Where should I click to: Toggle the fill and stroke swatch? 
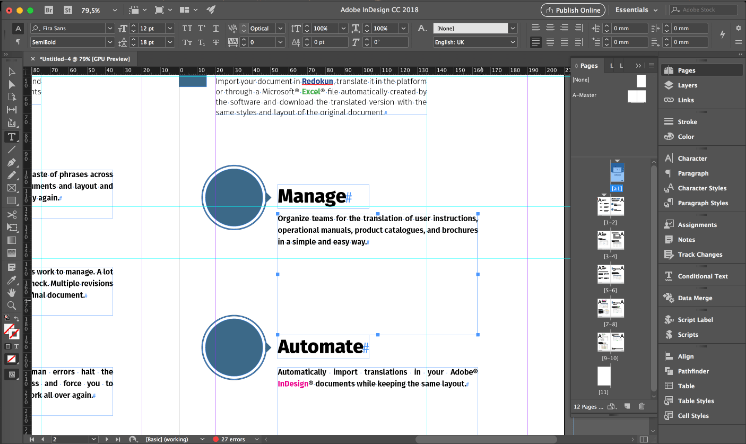(11, 328)
